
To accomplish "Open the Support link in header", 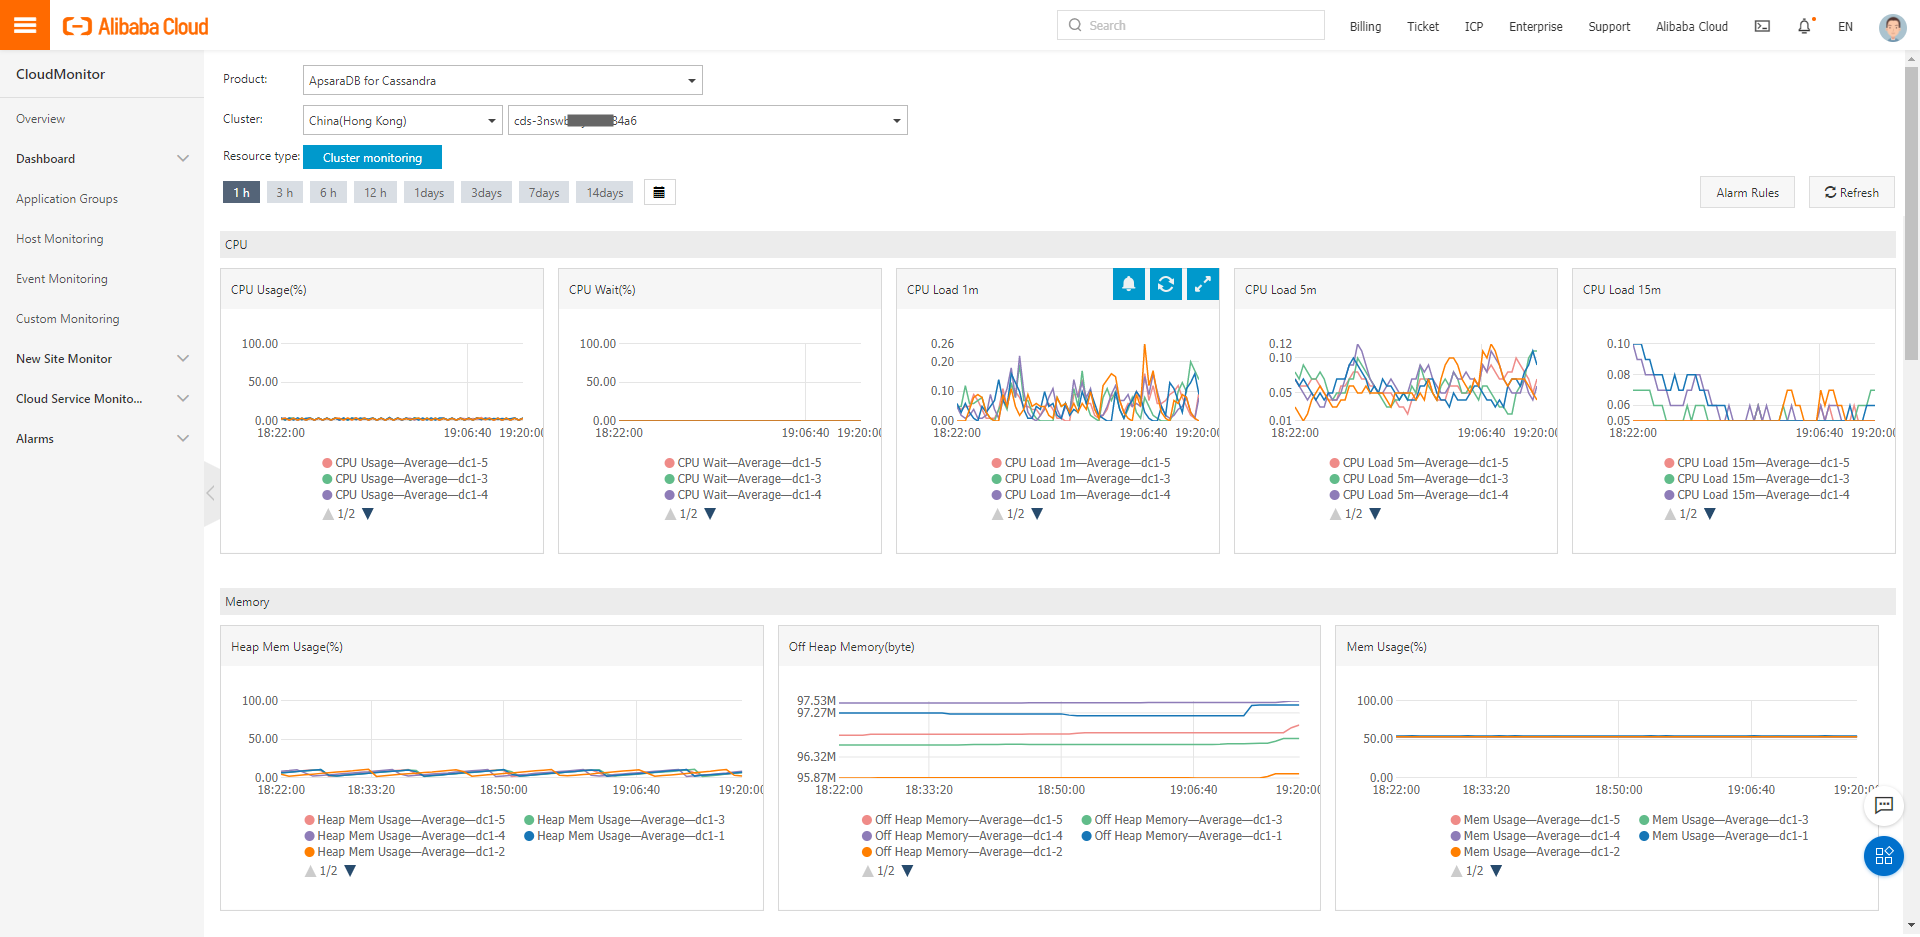I will point(1609,27).
